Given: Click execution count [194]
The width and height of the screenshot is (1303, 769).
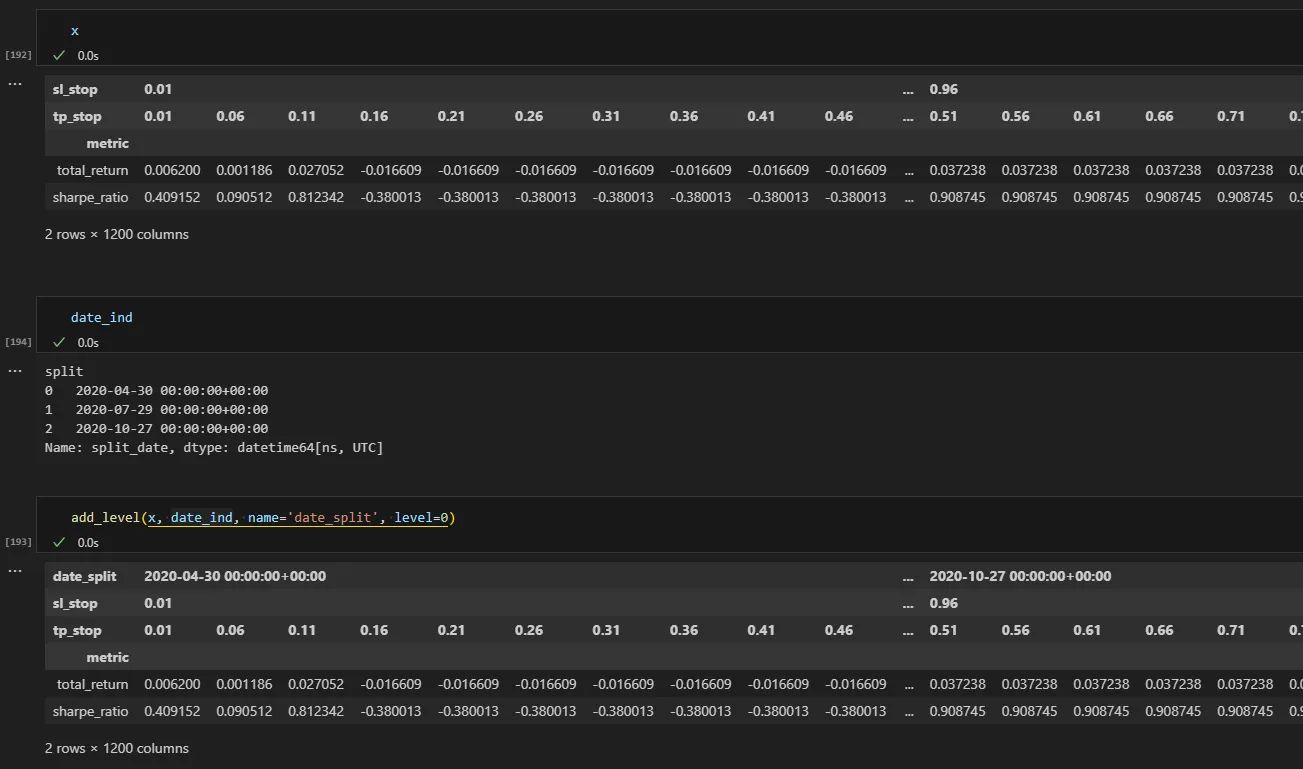Looking at the screenshot, I should point(18,342).
